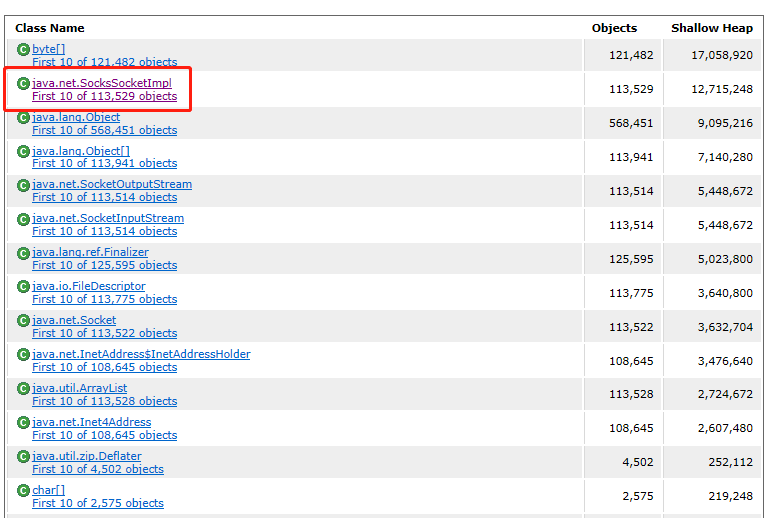Click the class icon next to java.net.SocksSocketImpl
The height and width of the screenshot is (518, 770).
coord(23,84)
